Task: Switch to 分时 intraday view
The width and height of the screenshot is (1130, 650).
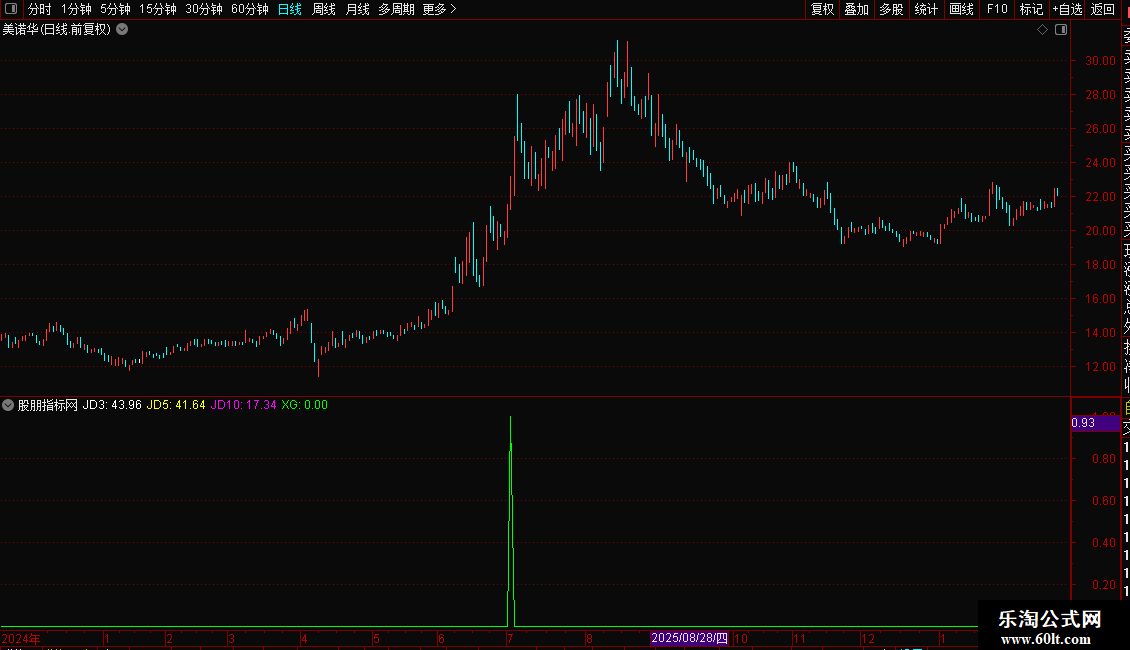Action: tap(40, 9)
